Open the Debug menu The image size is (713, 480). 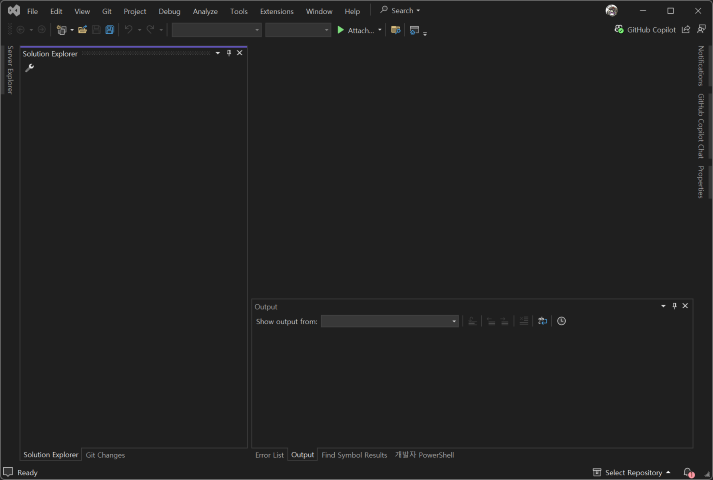(x=169, y=11)
